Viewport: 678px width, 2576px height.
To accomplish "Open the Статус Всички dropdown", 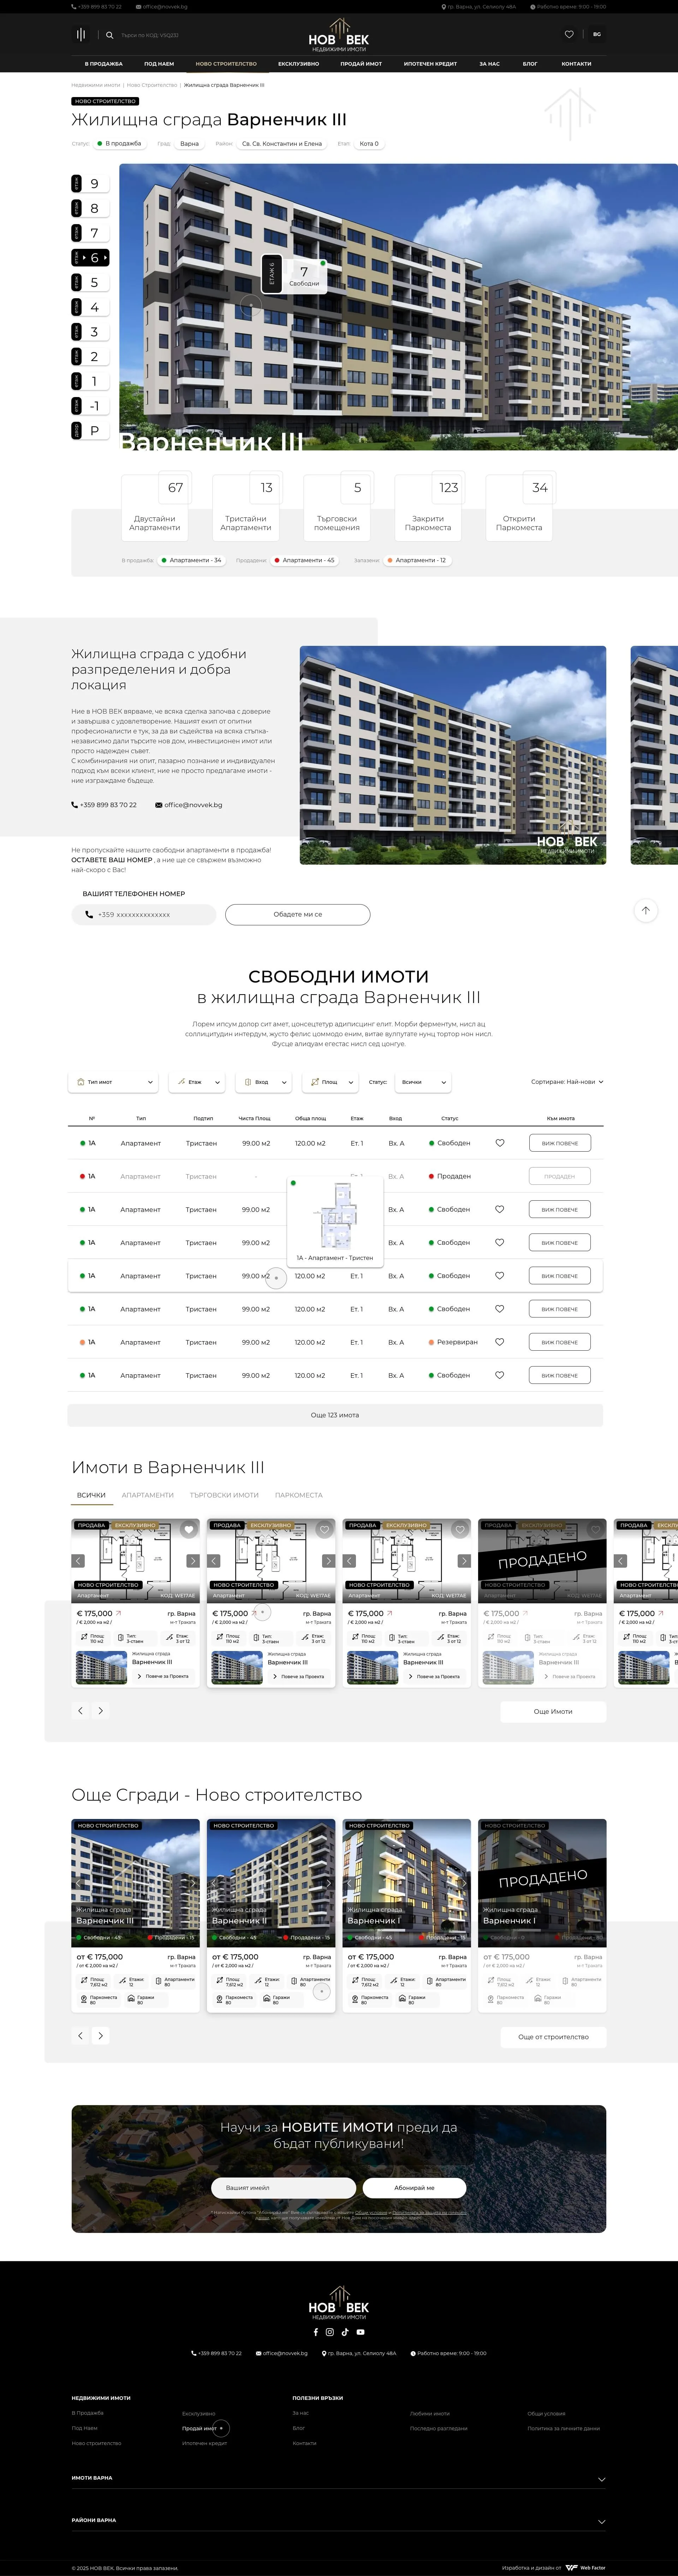I will point(423,1082).
